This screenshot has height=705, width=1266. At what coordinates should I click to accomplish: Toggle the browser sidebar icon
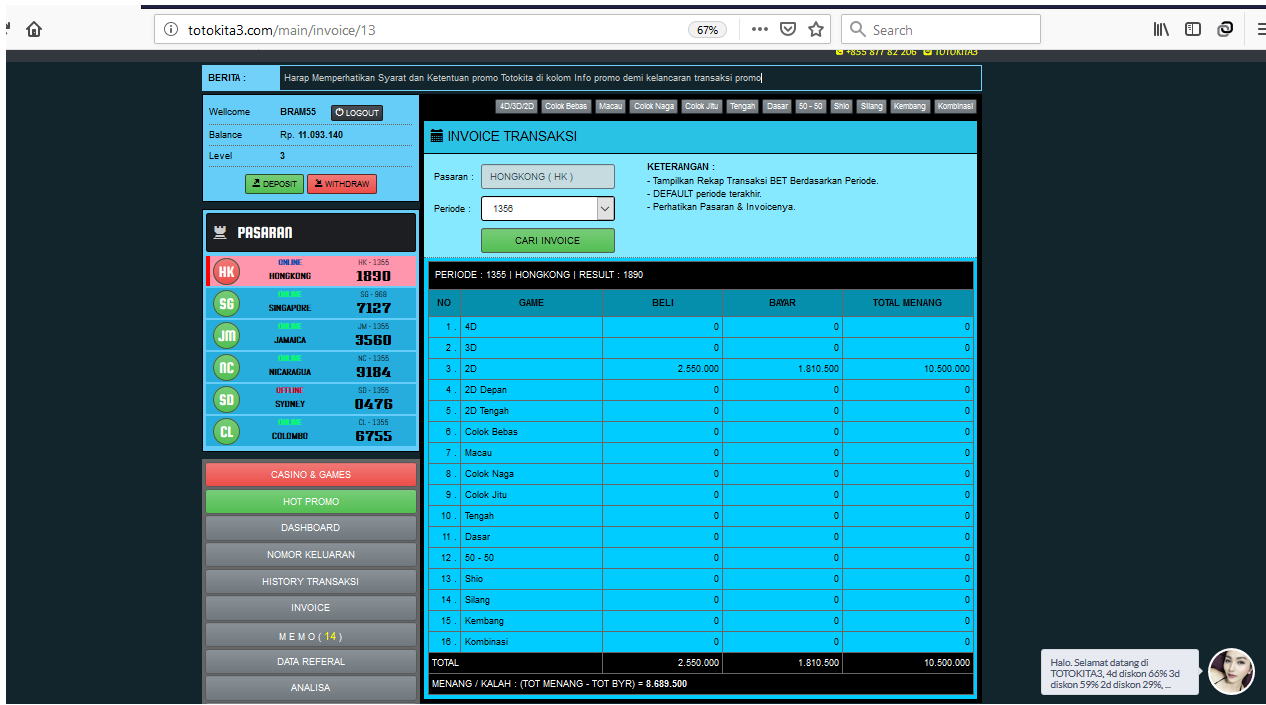tap(1193, 29)
